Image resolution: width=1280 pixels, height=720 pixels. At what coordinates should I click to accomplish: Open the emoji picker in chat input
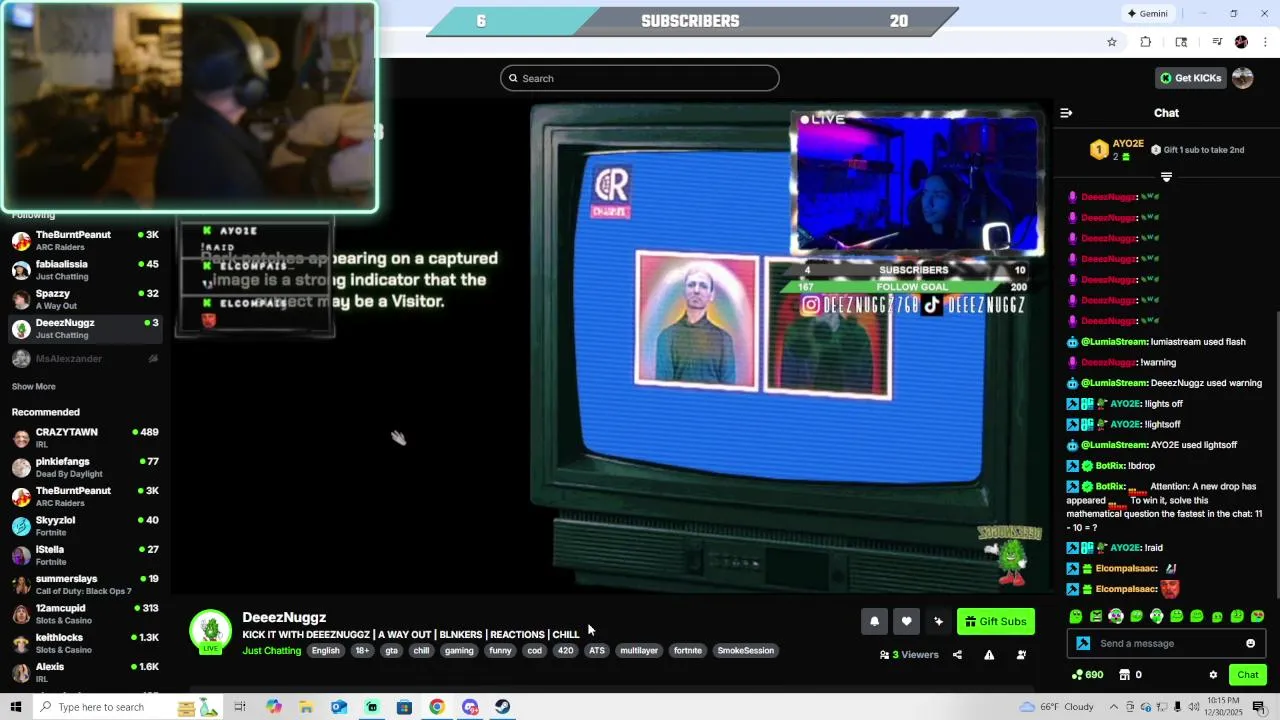[x=1250, y=643]
